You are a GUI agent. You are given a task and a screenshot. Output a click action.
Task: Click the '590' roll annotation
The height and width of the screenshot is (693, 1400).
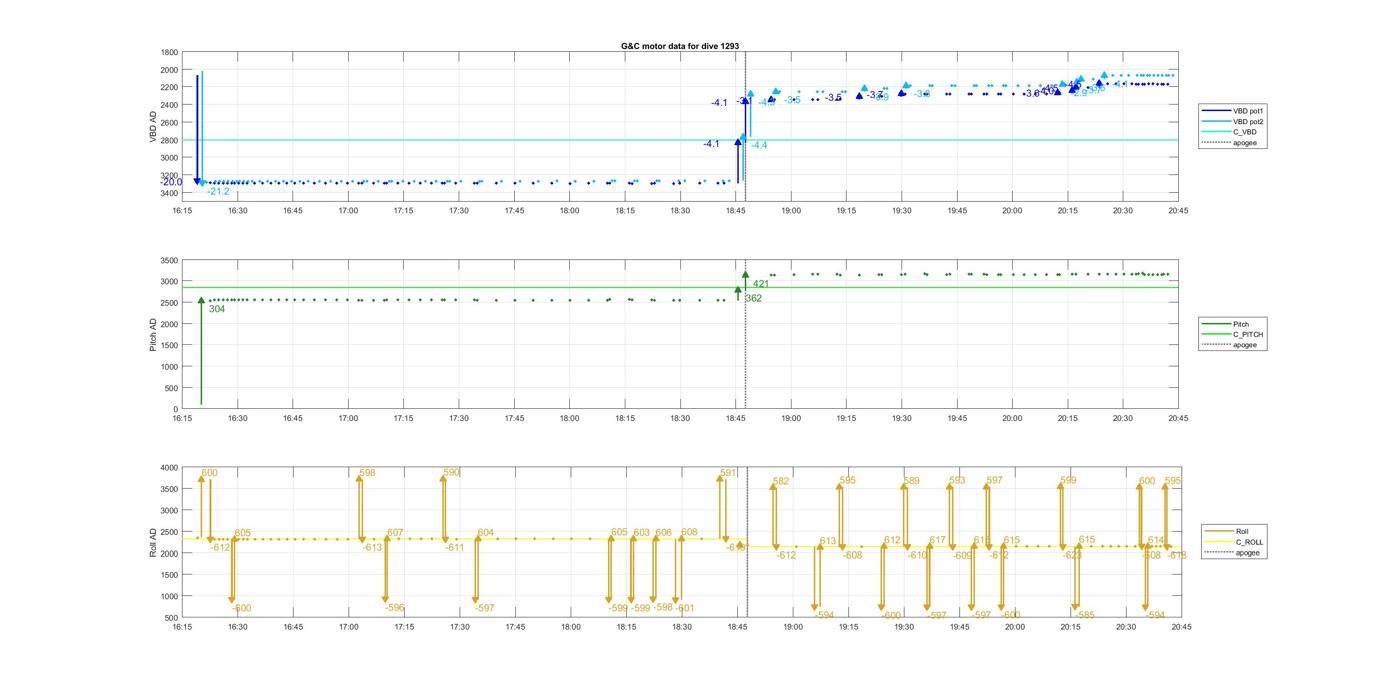pos(452,473)
